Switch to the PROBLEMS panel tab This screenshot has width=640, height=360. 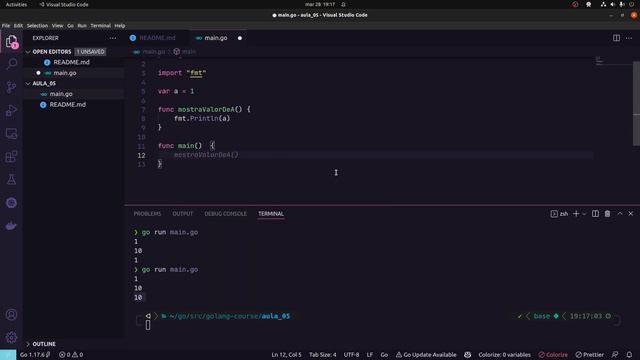(x=147, y=213)
